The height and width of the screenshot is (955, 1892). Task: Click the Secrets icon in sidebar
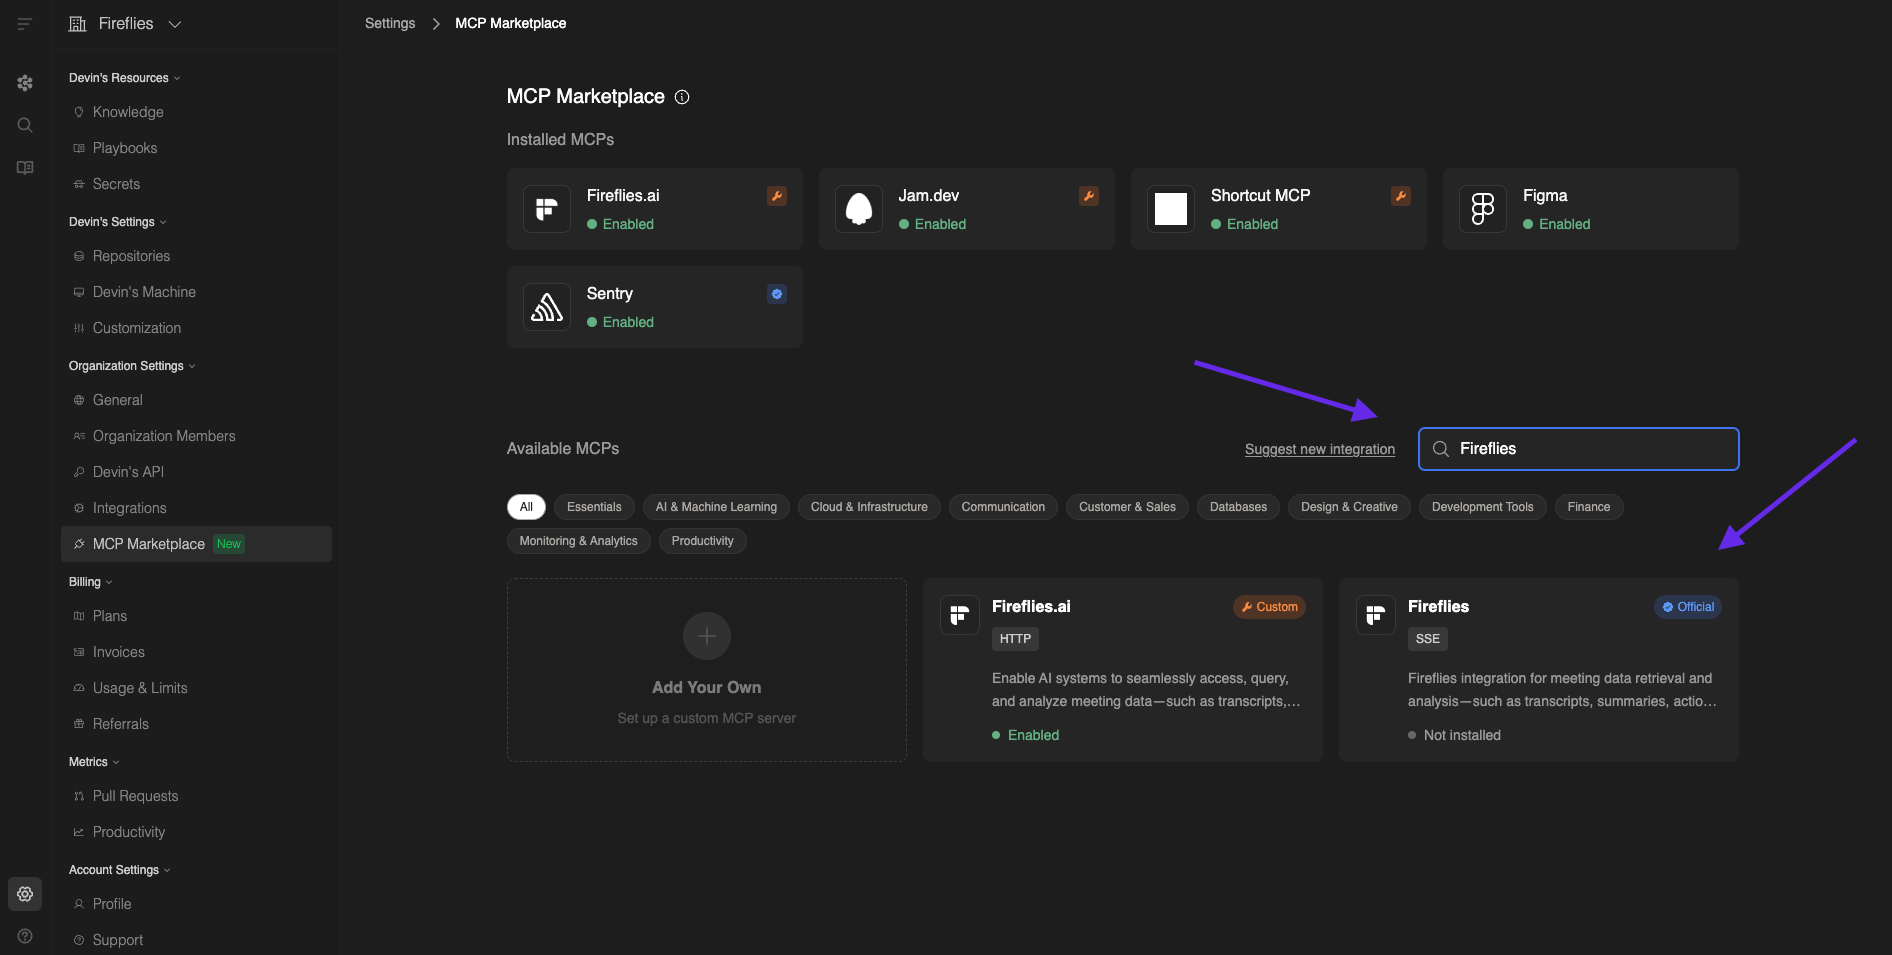[79, 184]
